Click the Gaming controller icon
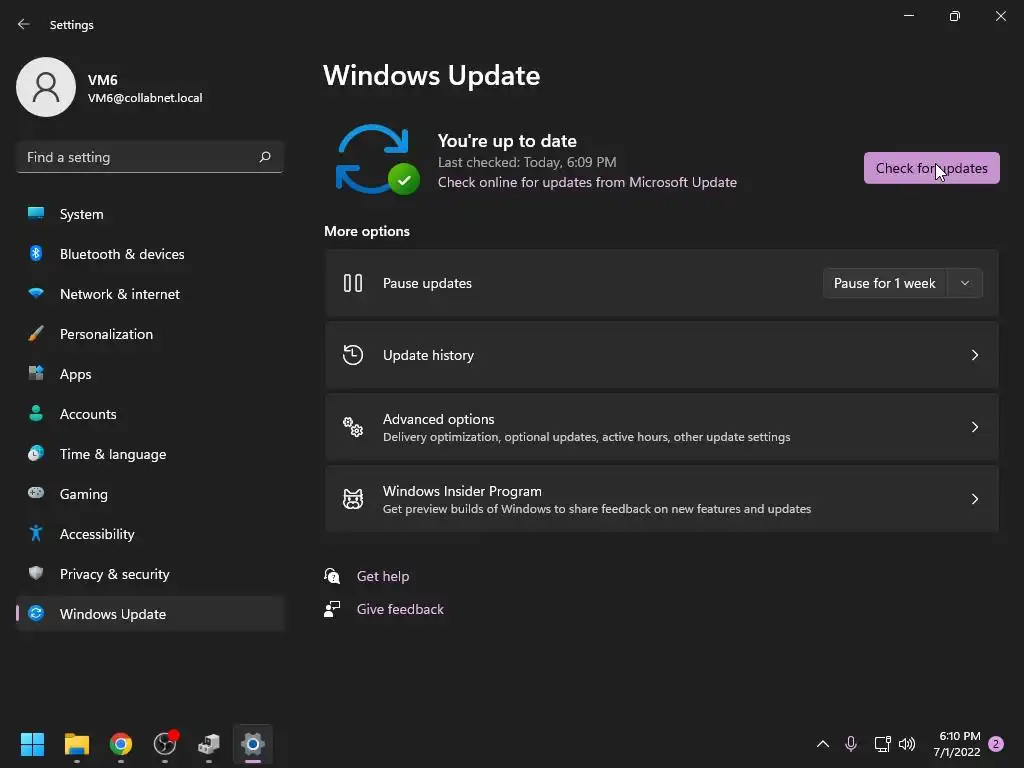Viewport: 1024px width, 768px height. (36, 493)
